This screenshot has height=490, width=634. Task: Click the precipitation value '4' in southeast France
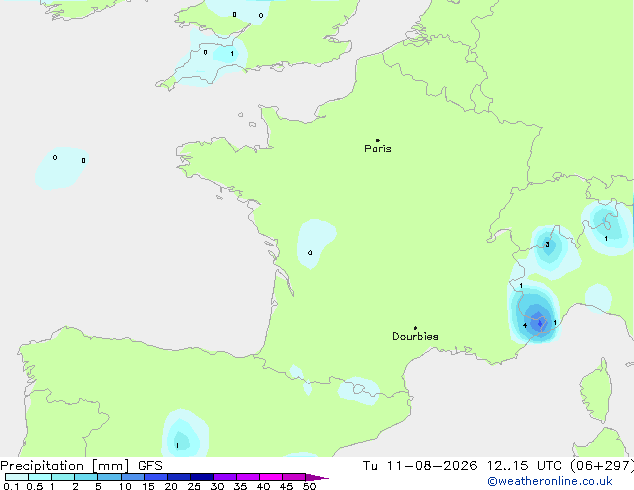(x=525, y=325)
